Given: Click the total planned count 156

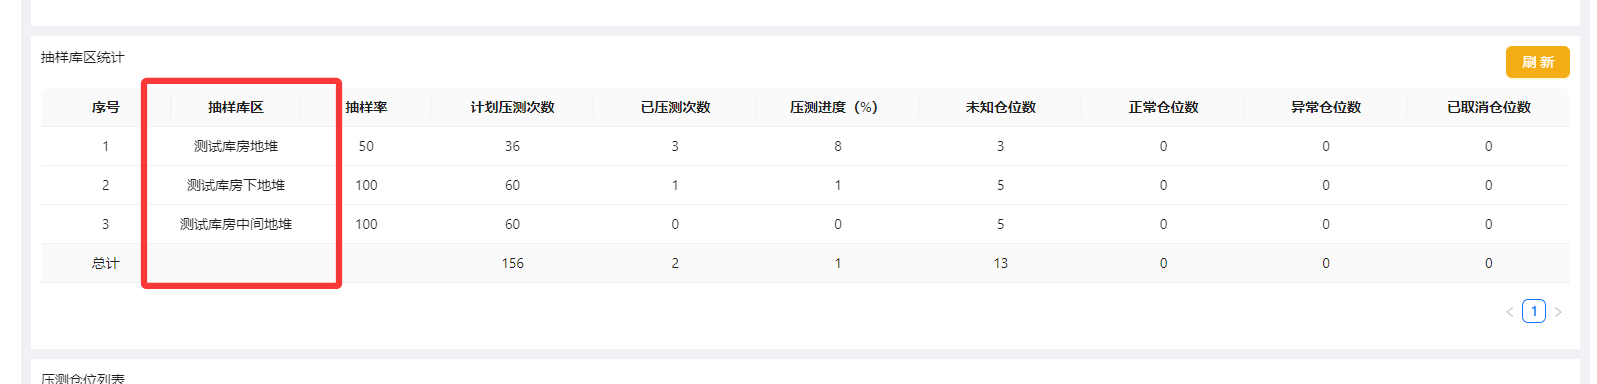Looking at the screenshot, I should point(512,263).
